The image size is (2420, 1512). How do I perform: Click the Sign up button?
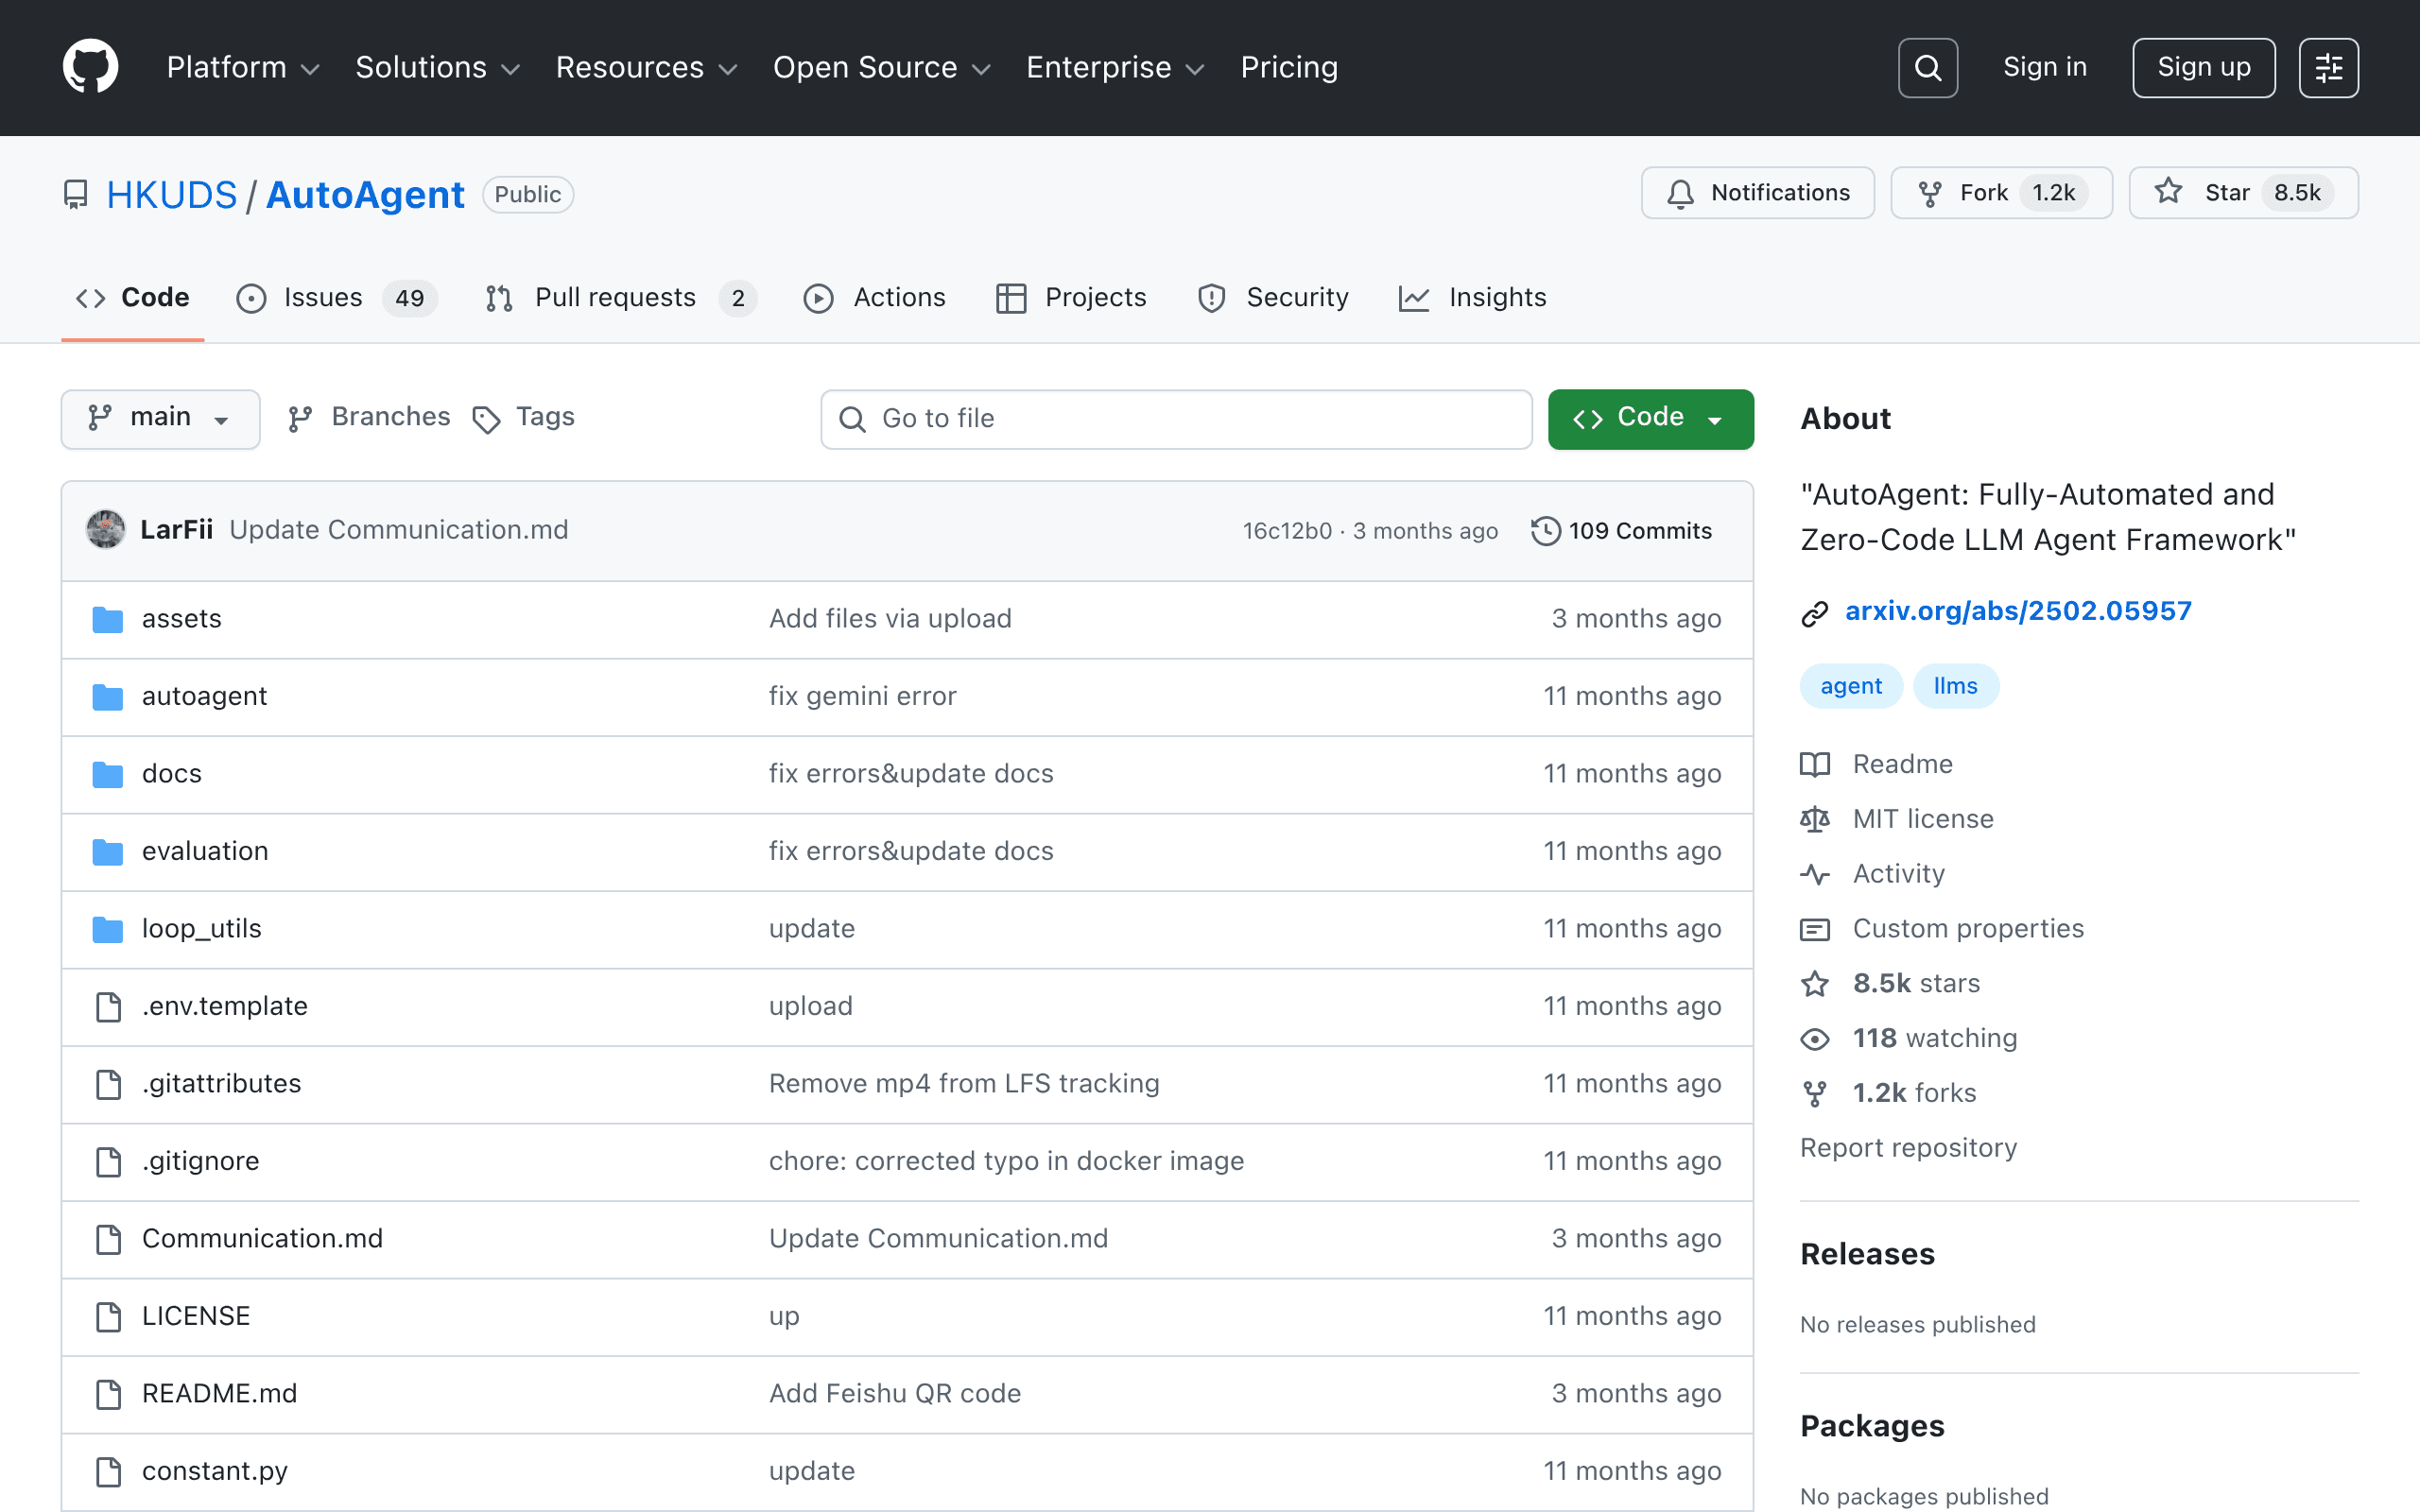click(x=2203, y=68)
